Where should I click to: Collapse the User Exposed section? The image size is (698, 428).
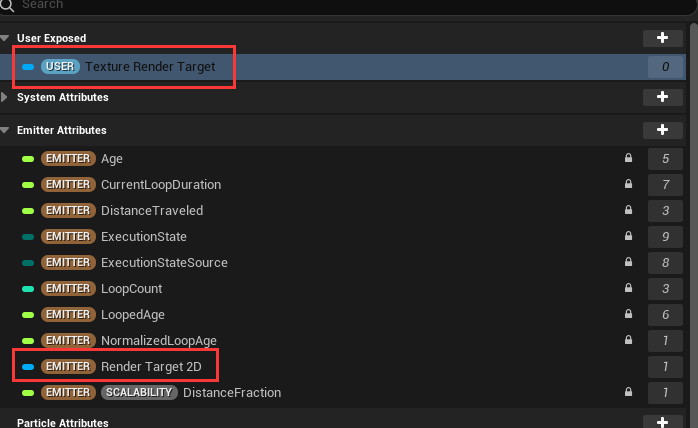point(5,38)
